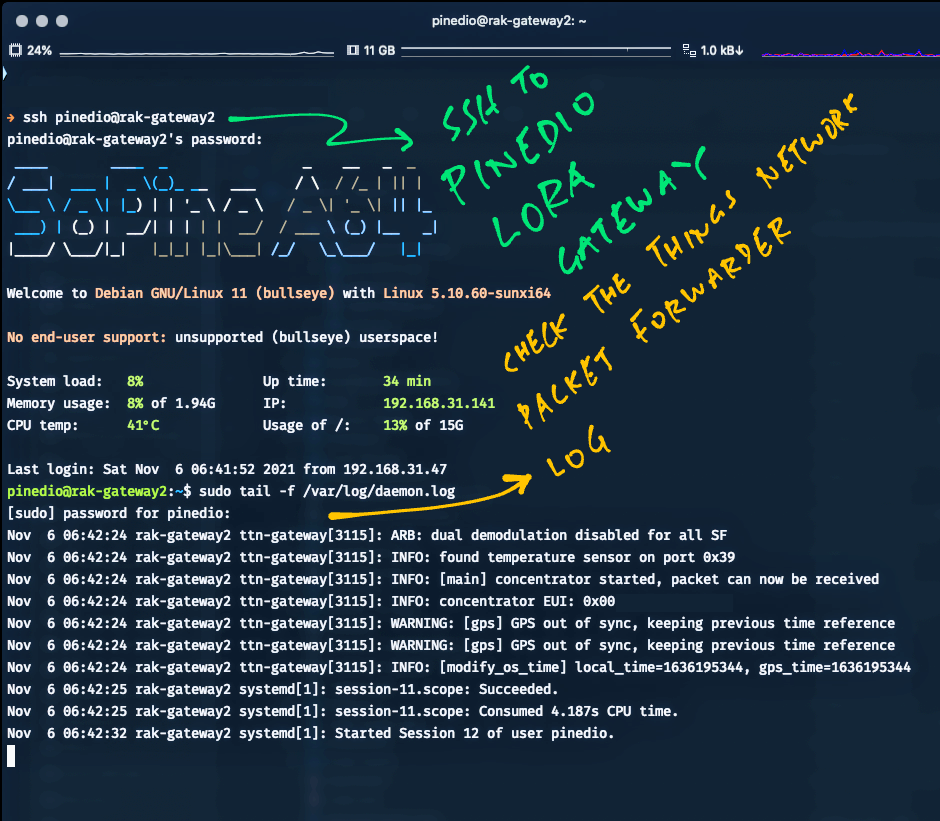
Task: Click the middle window control dot
Action: point(40,19)
